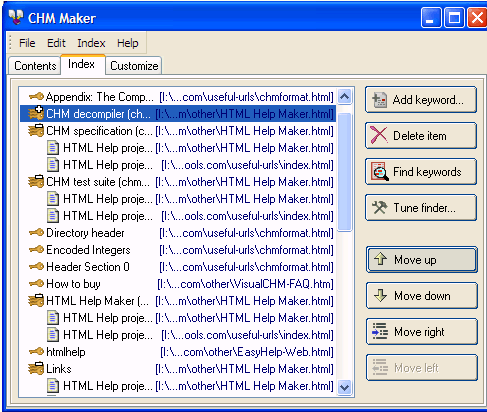The width and height of the screenshot is (487, 412).
Task: Click the hammer icon on Tune finder...
Action: 380,207
